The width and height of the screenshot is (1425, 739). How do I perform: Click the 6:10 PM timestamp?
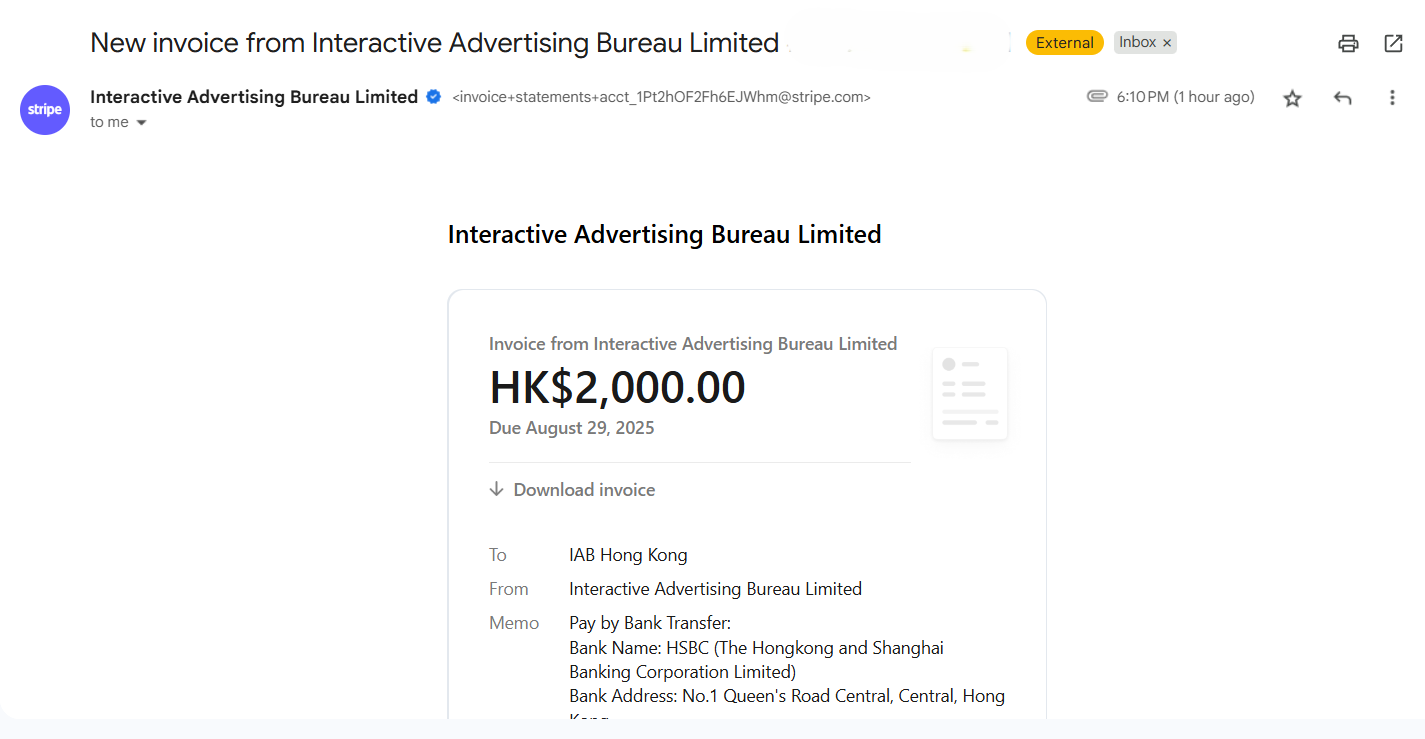pos(1185,97)
